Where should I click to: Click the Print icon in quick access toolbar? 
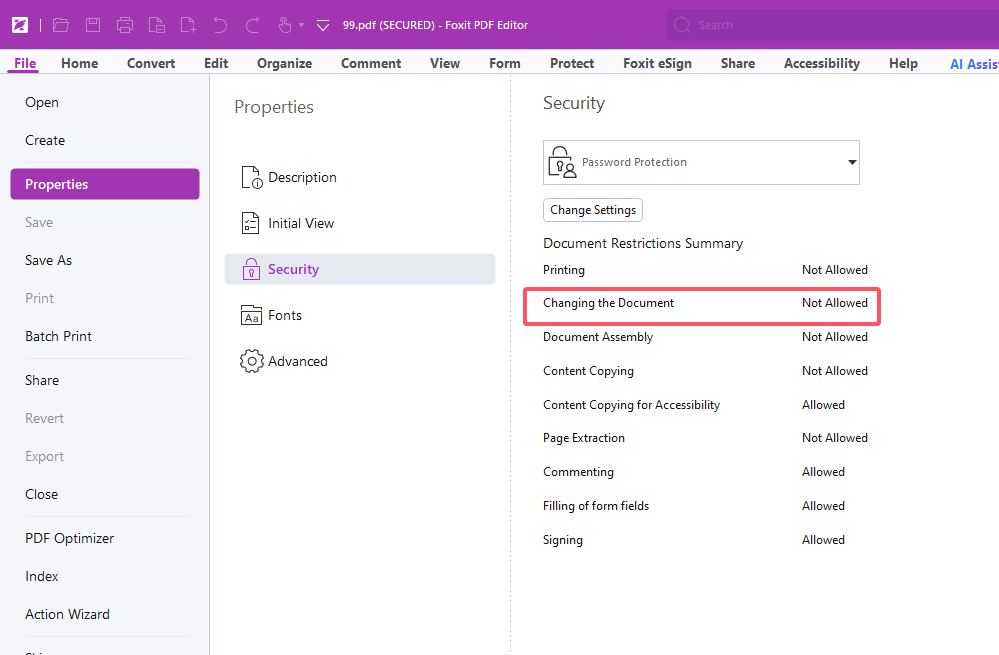125,25
